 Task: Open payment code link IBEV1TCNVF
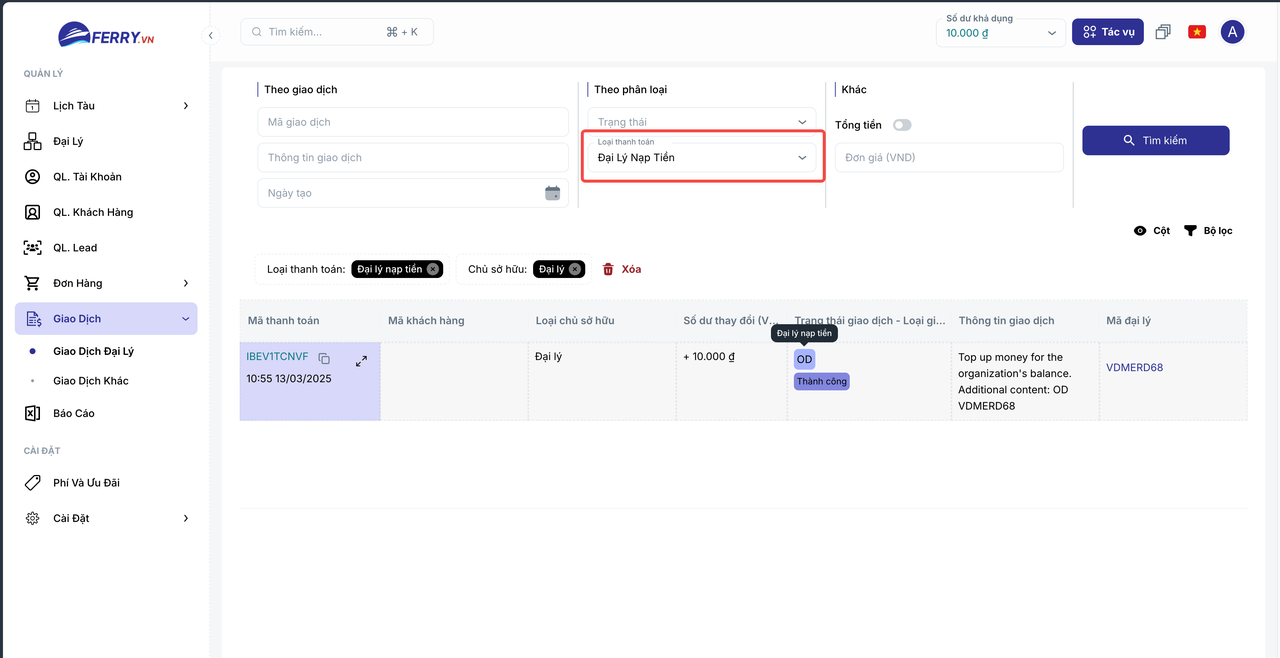point(278,357)
